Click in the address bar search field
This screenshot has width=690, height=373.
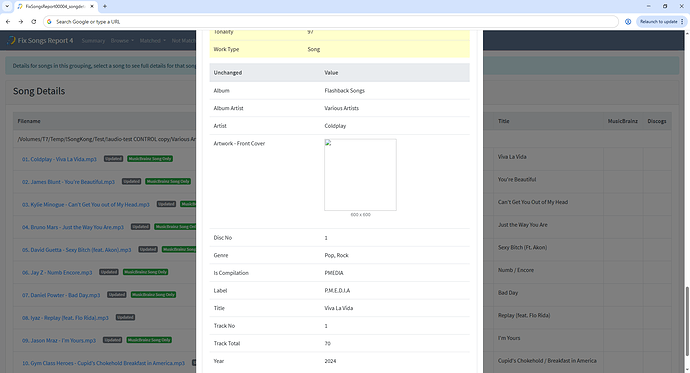coord(330,22)
